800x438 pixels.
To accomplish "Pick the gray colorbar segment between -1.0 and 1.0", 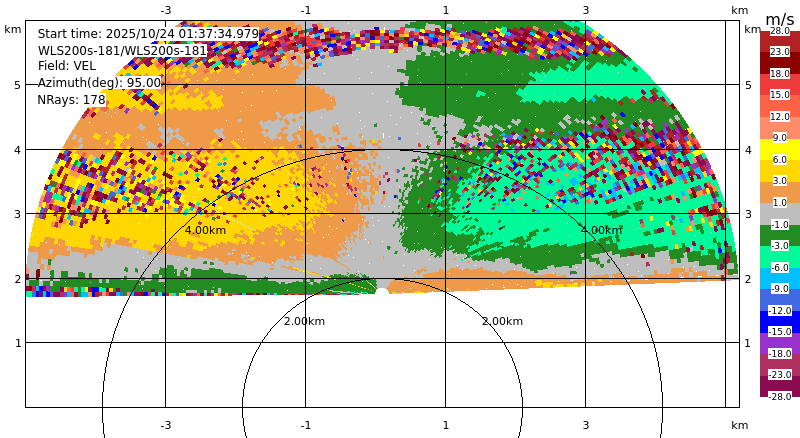I will (780, 213).
